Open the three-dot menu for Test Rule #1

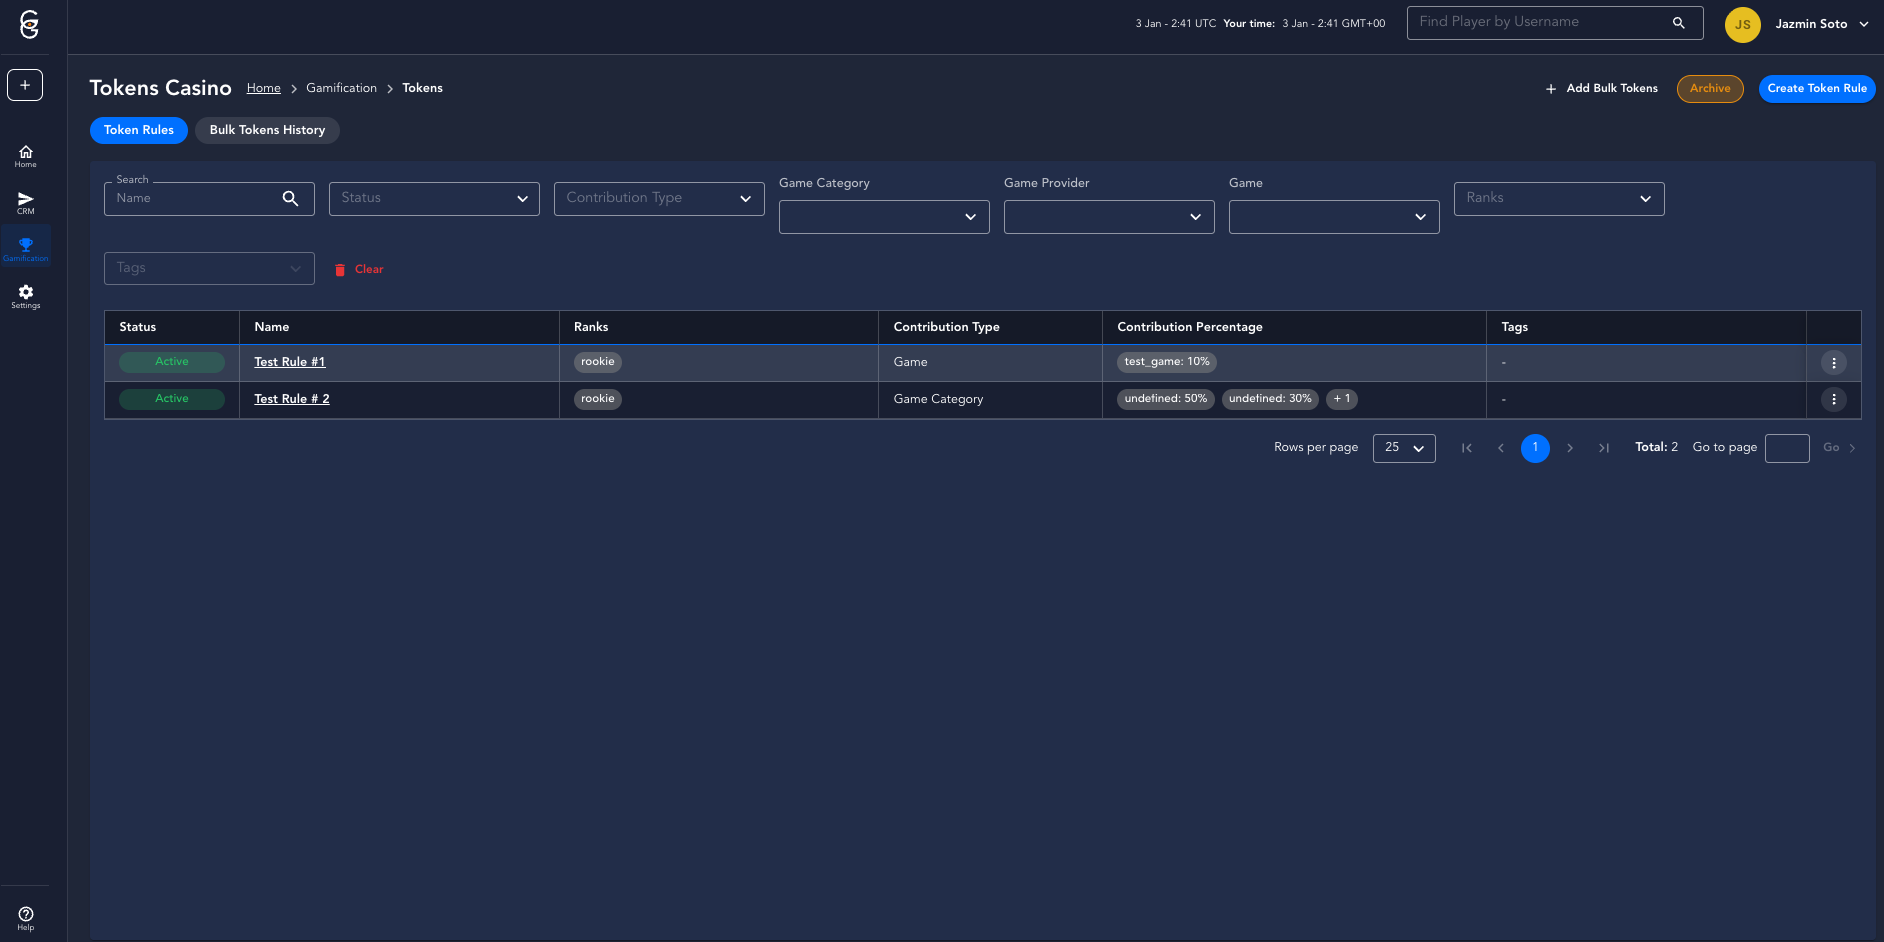(1833, 363)
